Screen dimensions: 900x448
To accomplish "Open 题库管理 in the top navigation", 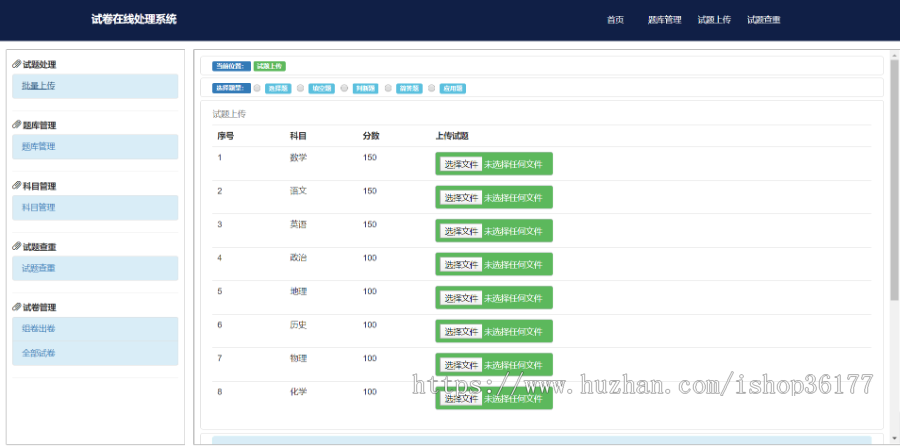I will [x=665, y=20].
